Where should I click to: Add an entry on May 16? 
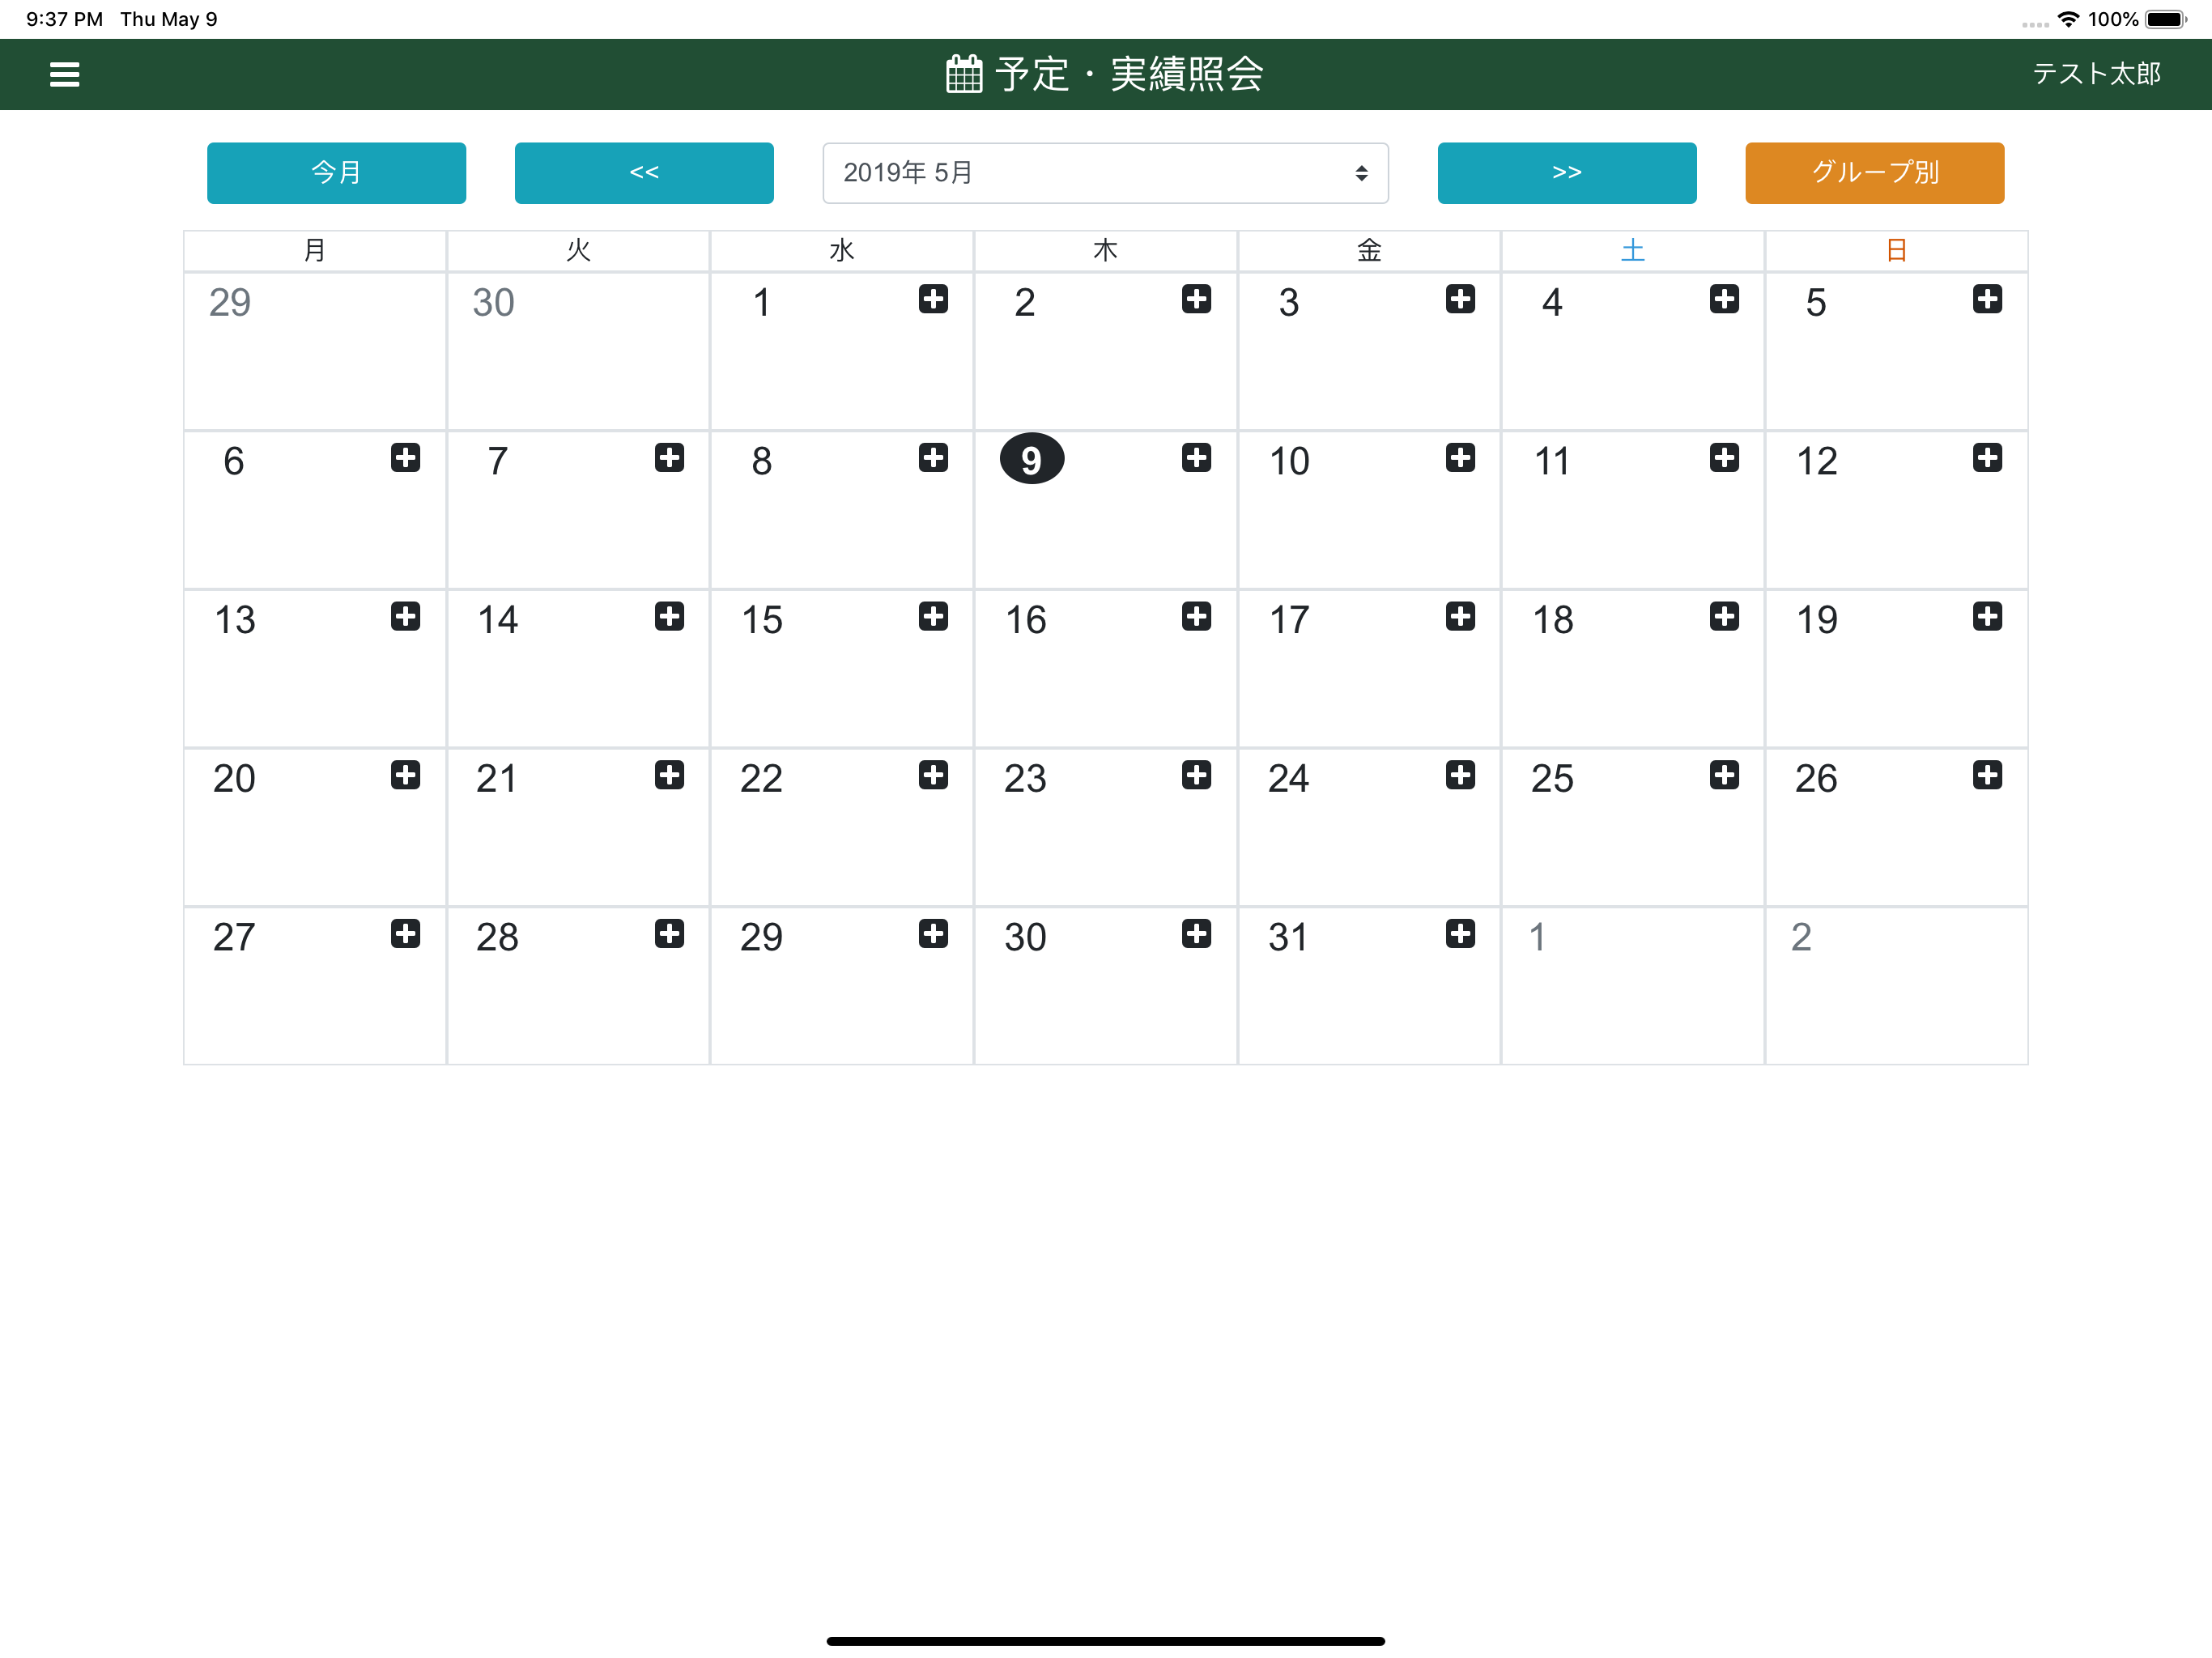(x=1196, y=616)
